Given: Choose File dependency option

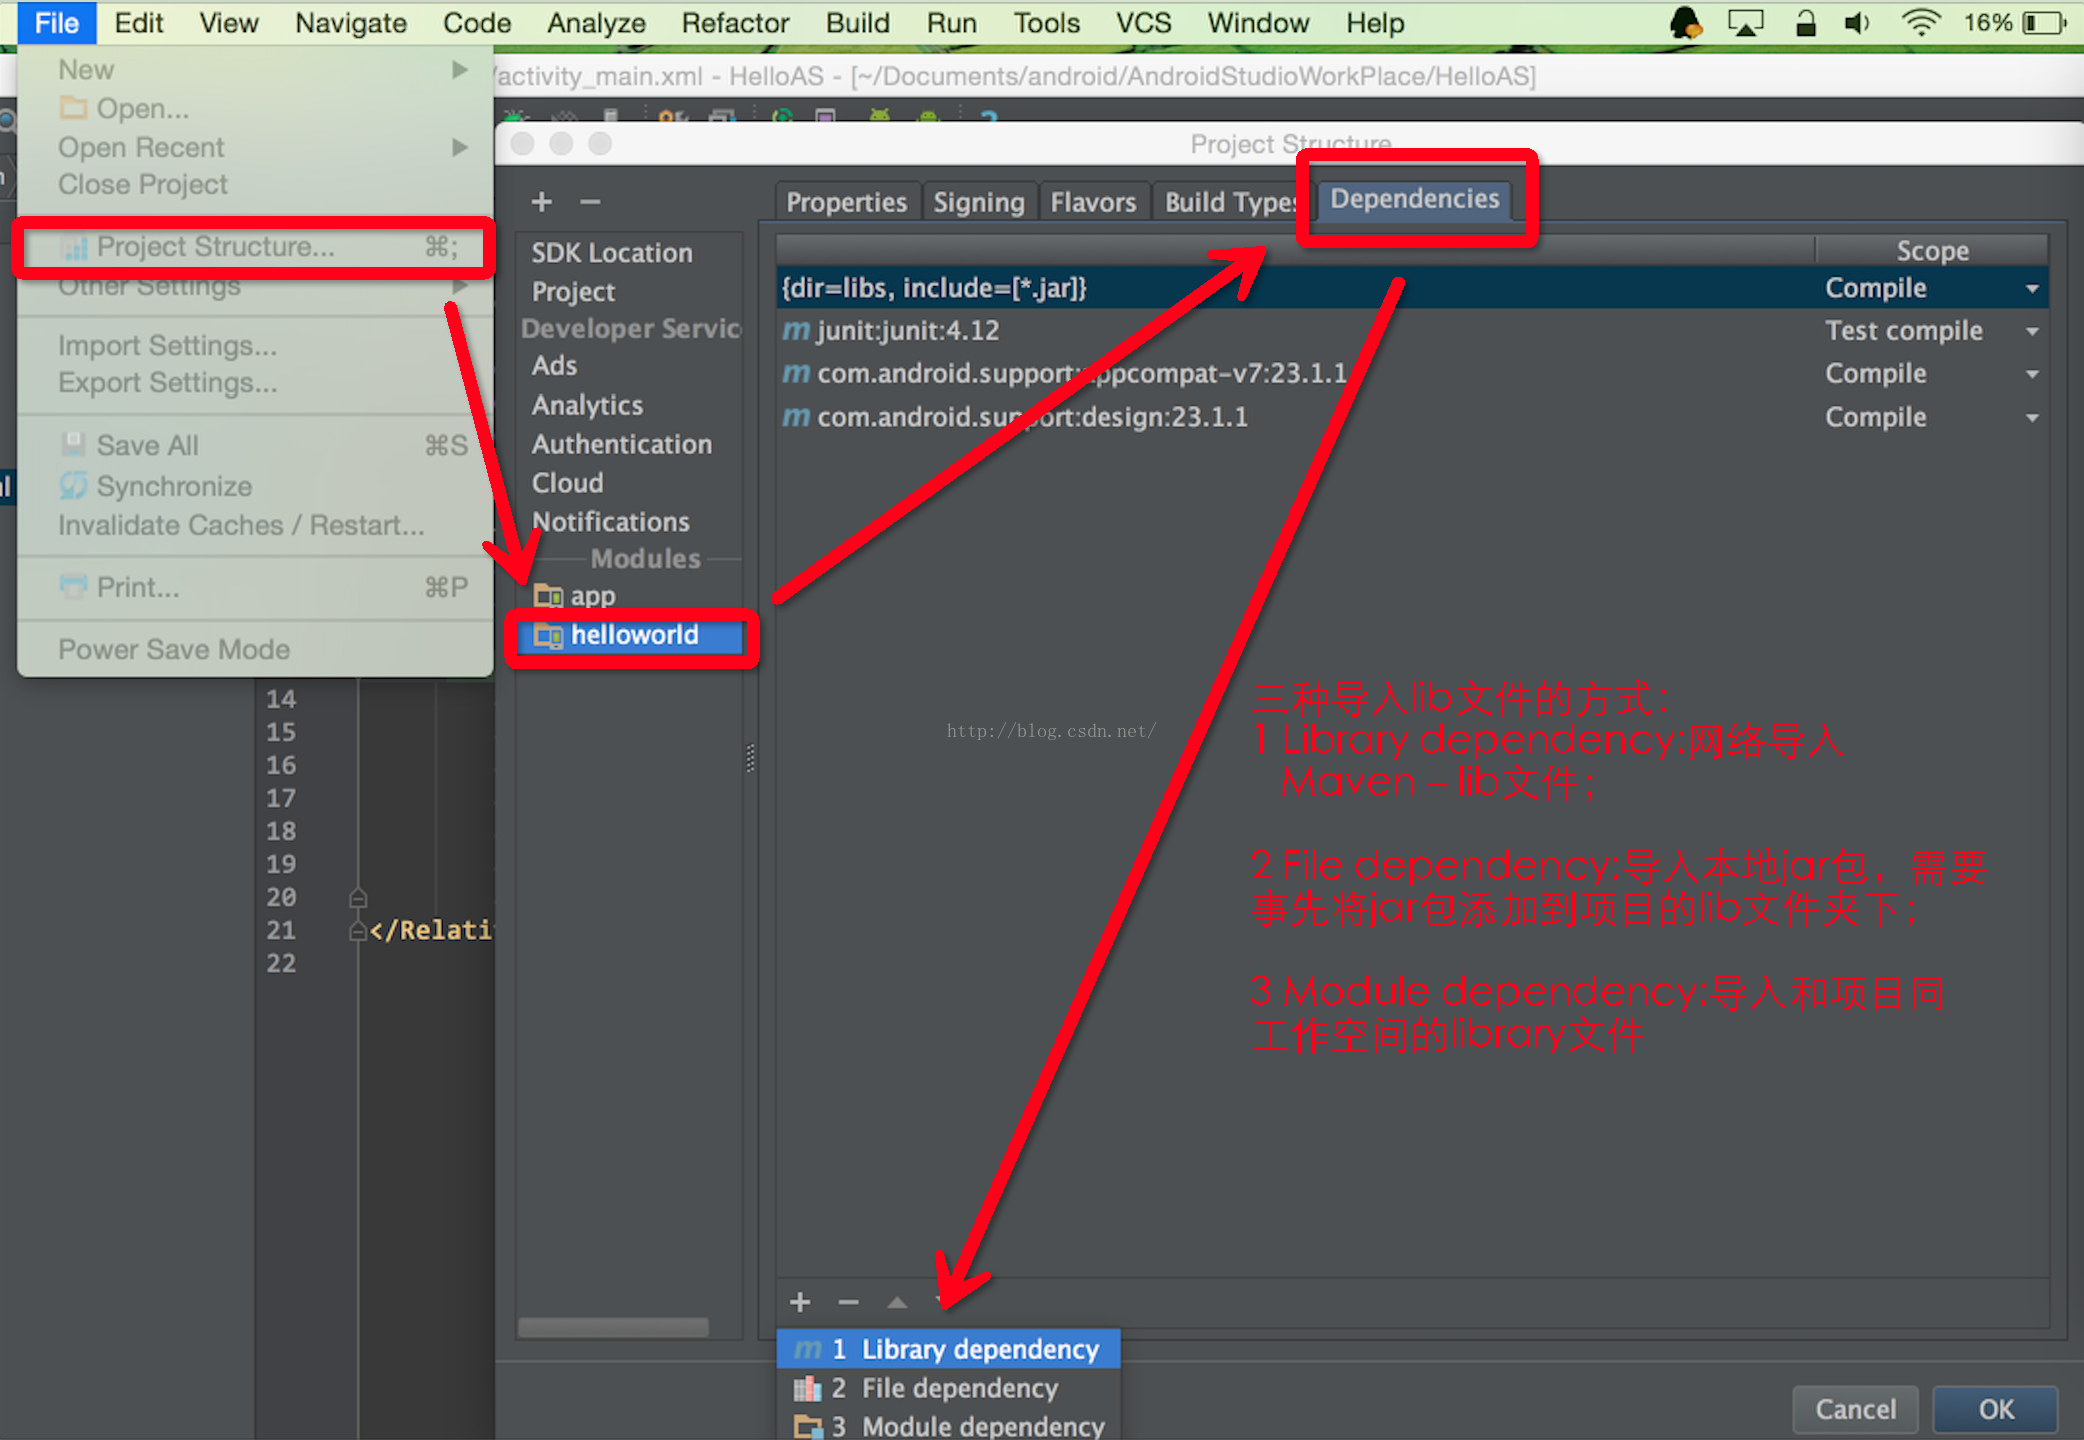Looking at the screenshot, I should coord(948,1388).
